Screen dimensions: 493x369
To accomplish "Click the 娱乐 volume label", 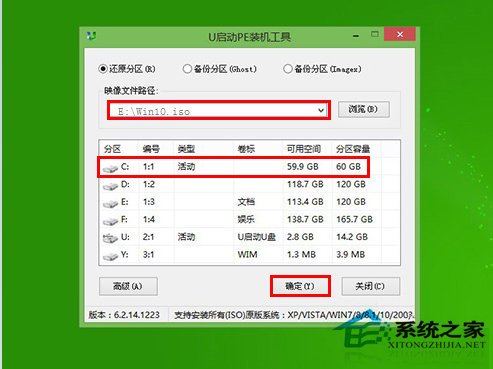I will (x=246, y=219).
